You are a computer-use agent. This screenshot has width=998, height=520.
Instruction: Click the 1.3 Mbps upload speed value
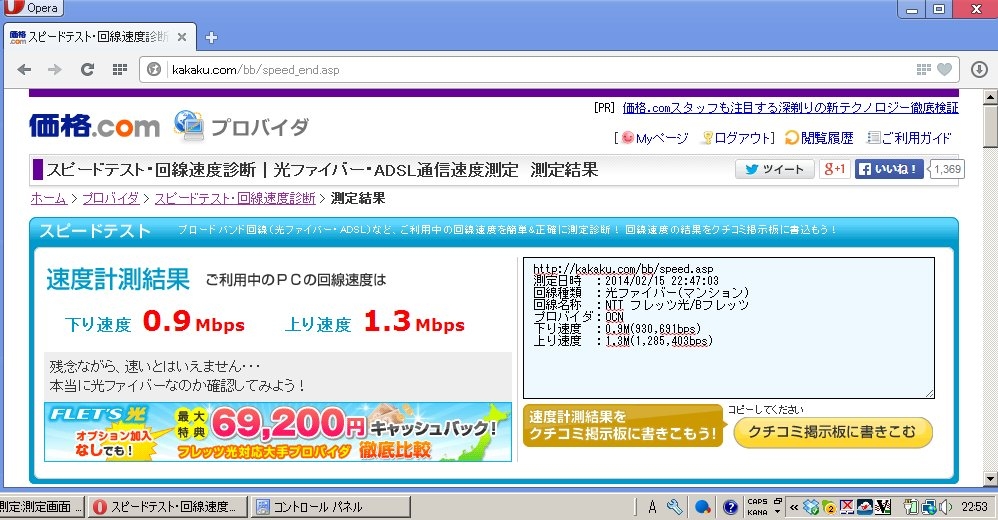(414, 321)
